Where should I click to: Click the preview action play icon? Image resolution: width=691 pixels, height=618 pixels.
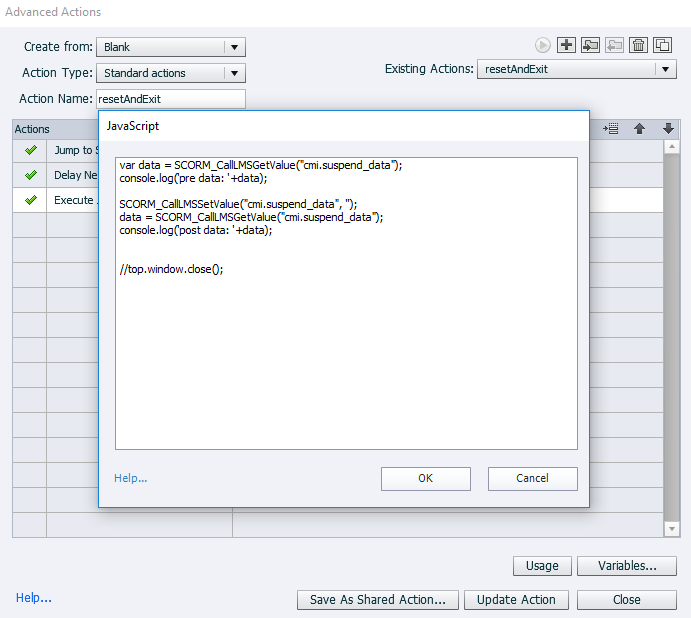tap(542, 45)
